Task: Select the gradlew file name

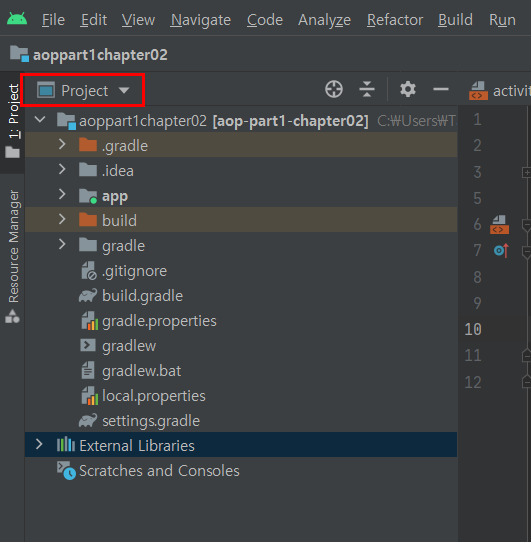Action: pyautogui.click(x=129, y=346)
